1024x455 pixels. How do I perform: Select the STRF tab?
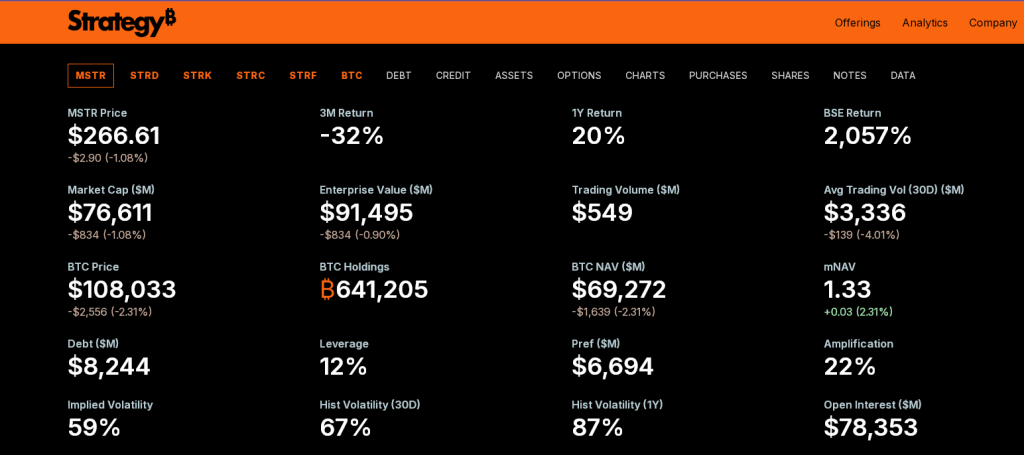303,76
